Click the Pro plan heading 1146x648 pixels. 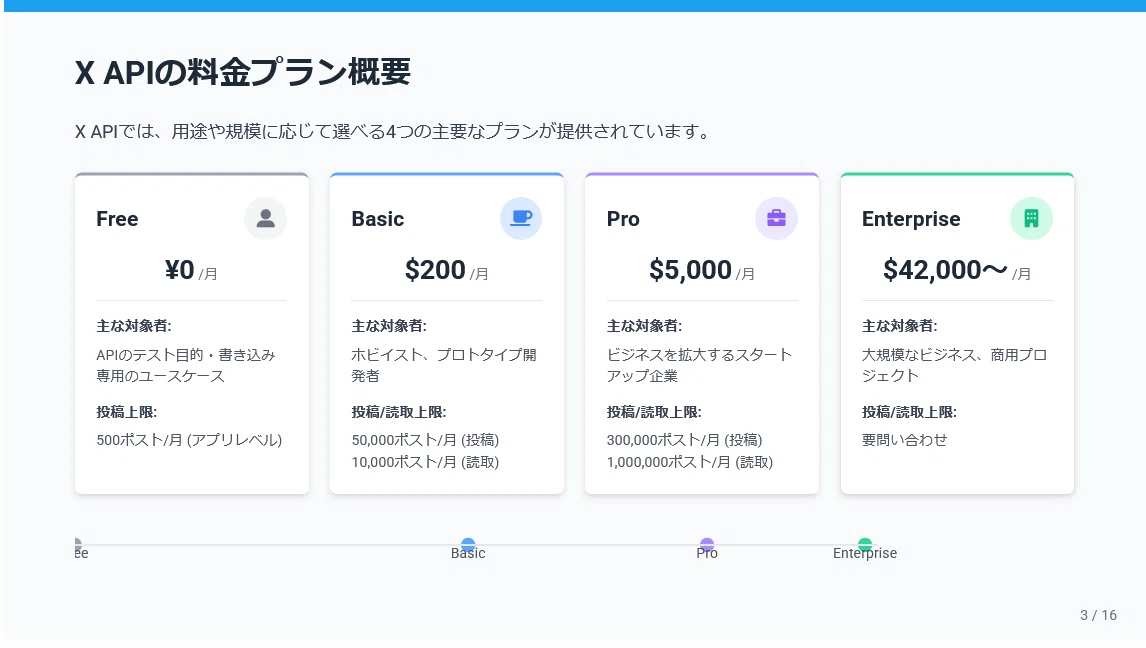coord(623,218)
